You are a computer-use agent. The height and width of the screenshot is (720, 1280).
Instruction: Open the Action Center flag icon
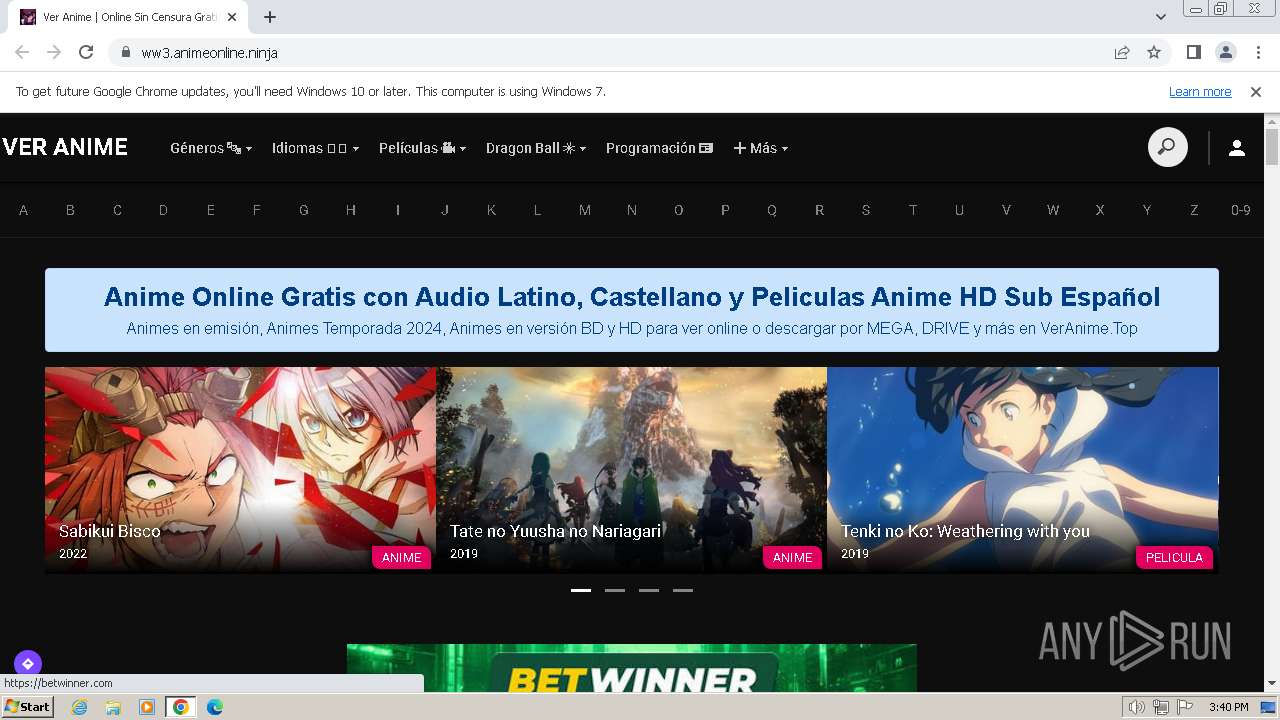click(x=1185, y=707)
